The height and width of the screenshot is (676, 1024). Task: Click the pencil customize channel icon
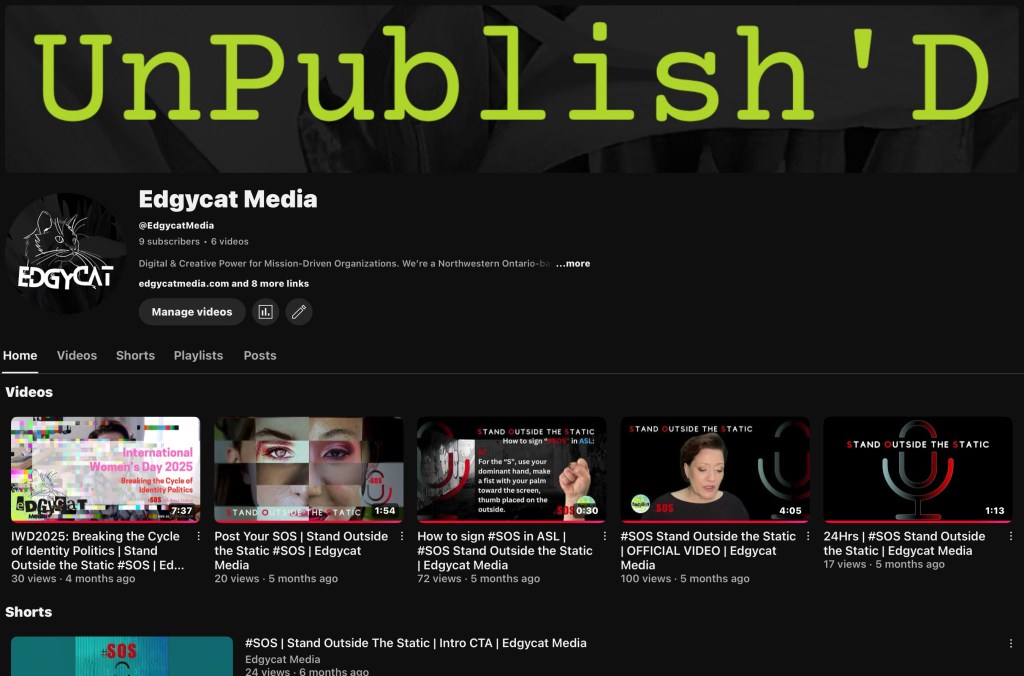pyautogui.click(x=298, y=312)
